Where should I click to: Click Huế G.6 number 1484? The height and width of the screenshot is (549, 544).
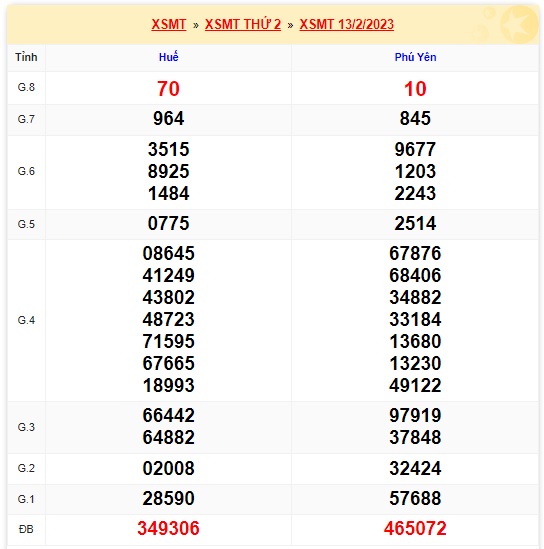[x=168, y=194]
